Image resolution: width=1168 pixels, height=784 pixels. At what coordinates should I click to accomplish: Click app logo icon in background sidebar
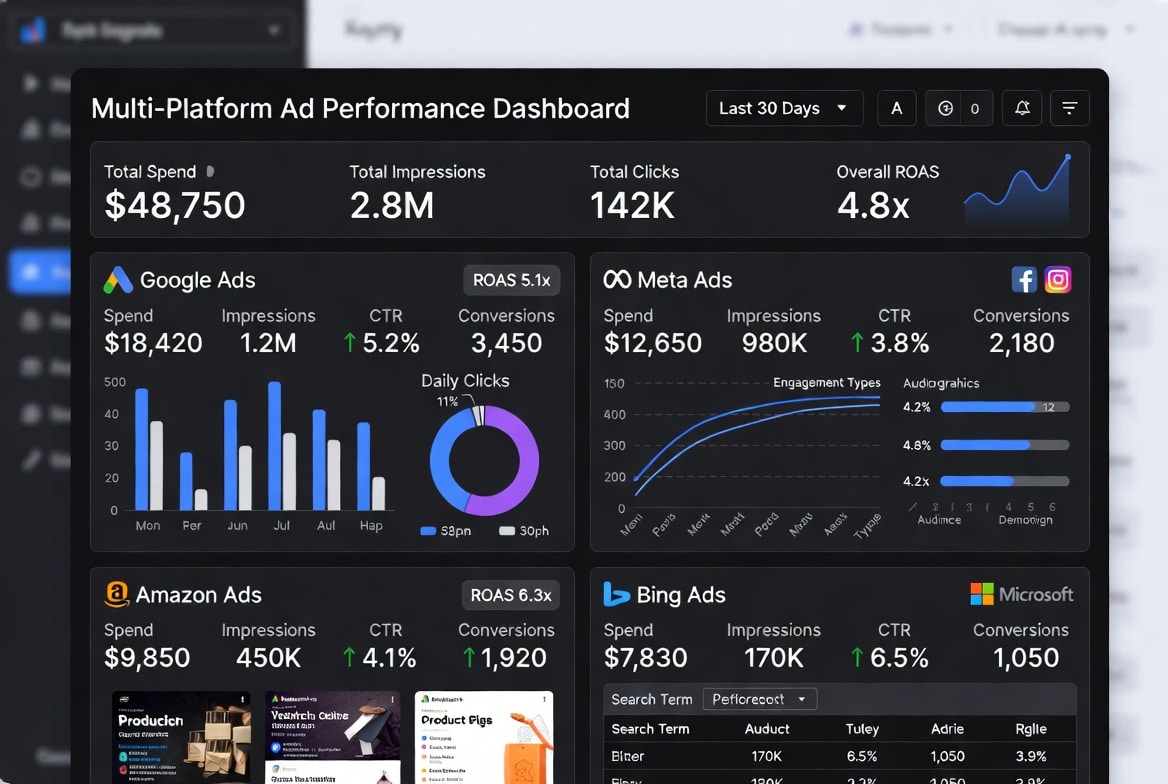point(33,31)
